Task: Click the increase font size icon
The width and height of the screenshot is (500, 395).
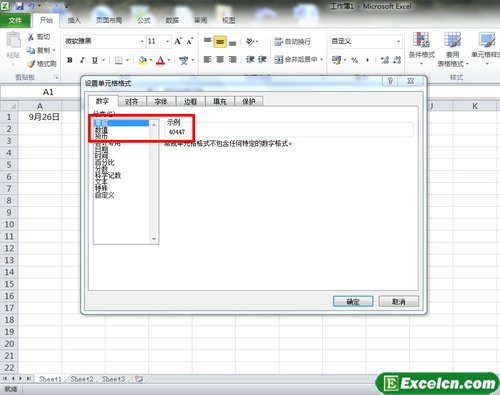Action: click(x=178, y=41)
